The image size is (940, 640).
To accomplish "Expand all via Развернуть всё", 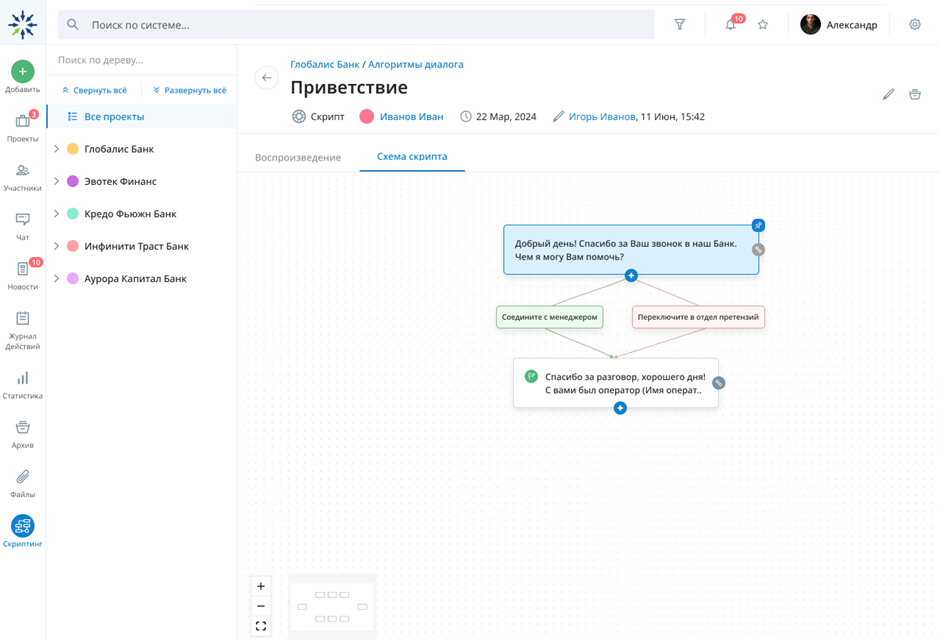I will pos(189,90).
